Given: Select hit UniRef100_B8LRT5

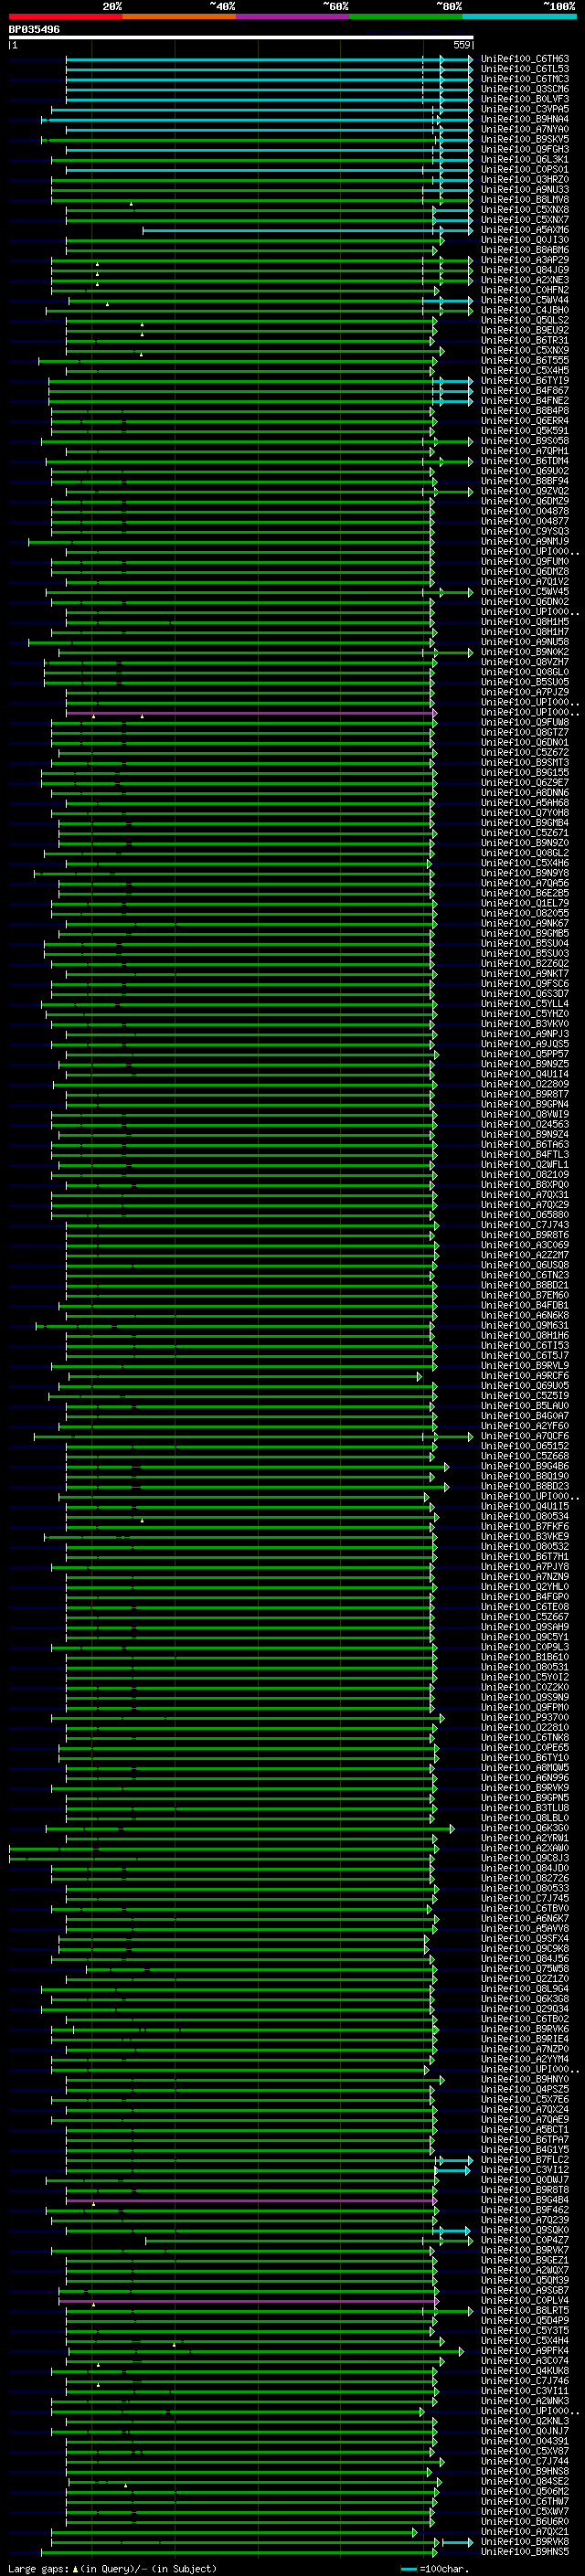Looking at the screenshot, I should coord(525,2310).
